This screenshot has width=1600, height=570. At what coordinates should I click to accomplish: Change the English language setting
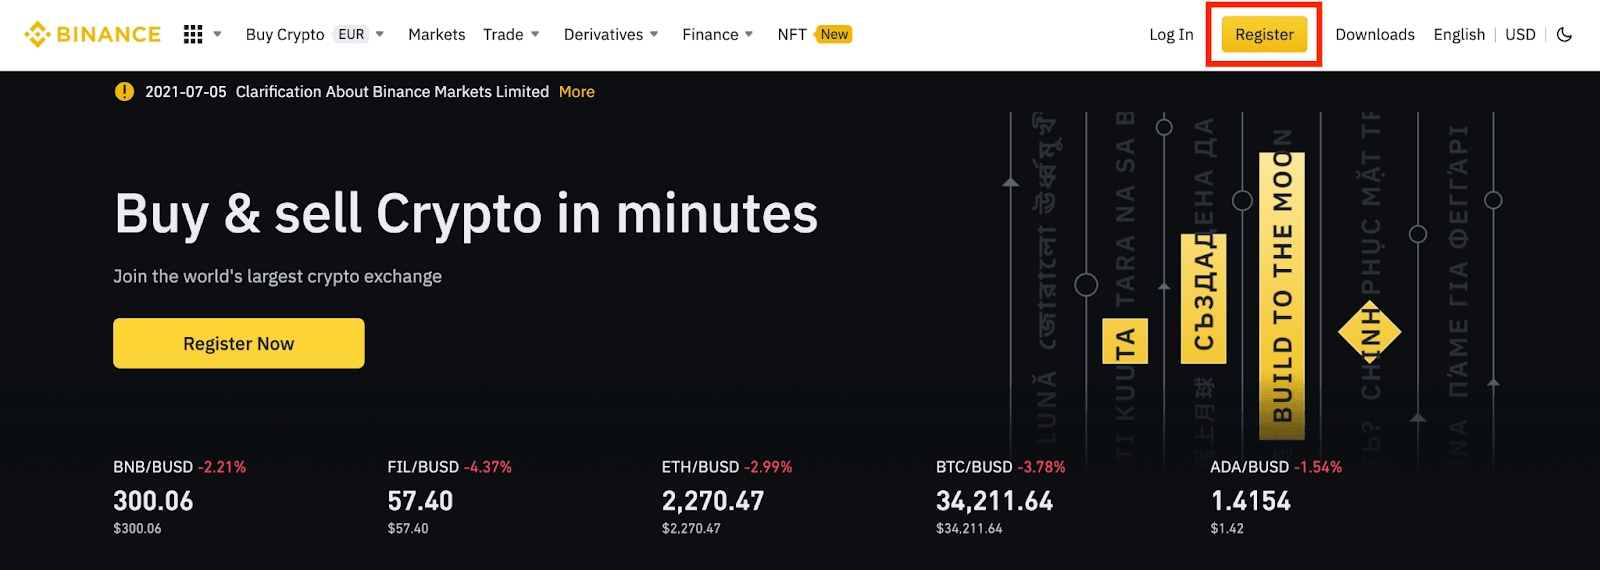(x=1459, y=34)
